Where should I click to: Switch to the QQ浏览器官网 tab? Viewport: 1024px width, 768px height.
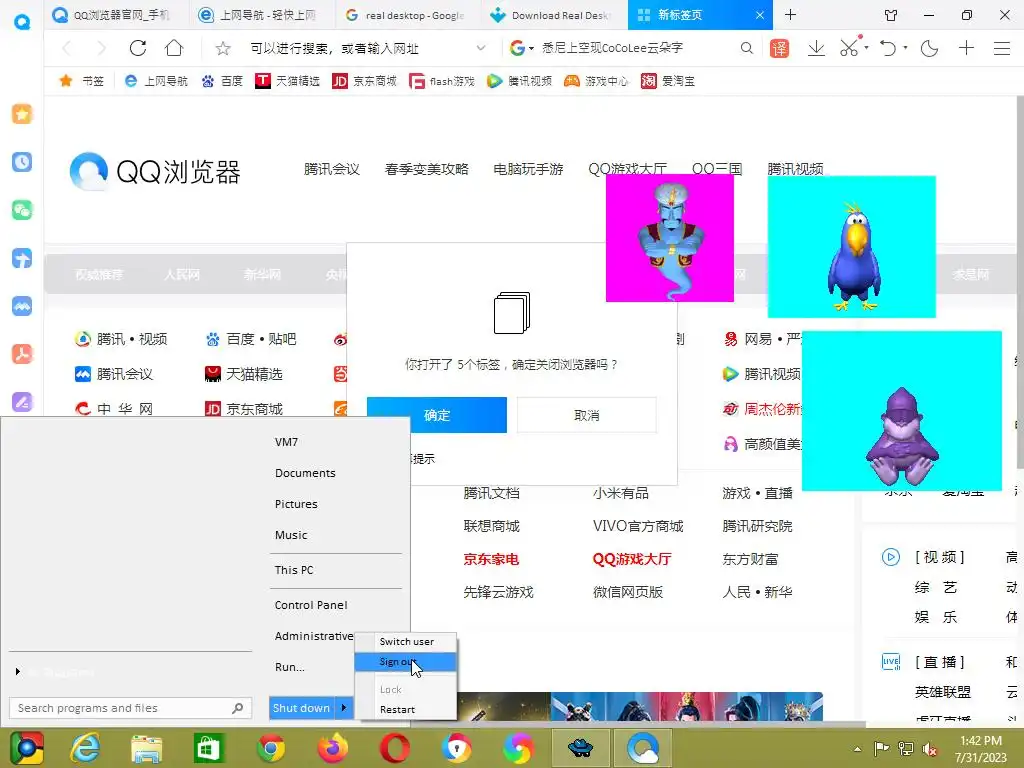(115, 15)
